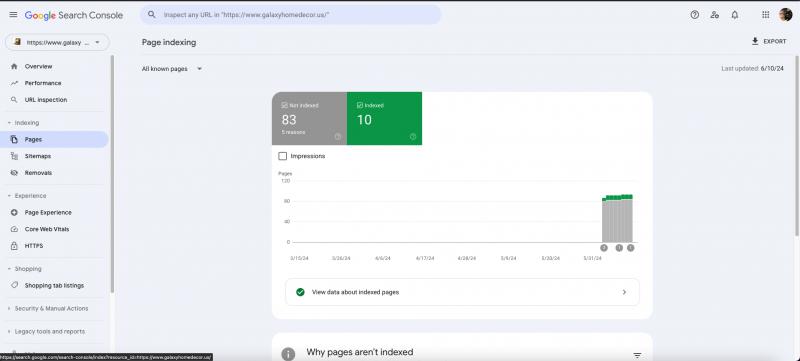This screenshot has width=800, height=361.
Task: Open Sitemaps report
Action: 54,156
